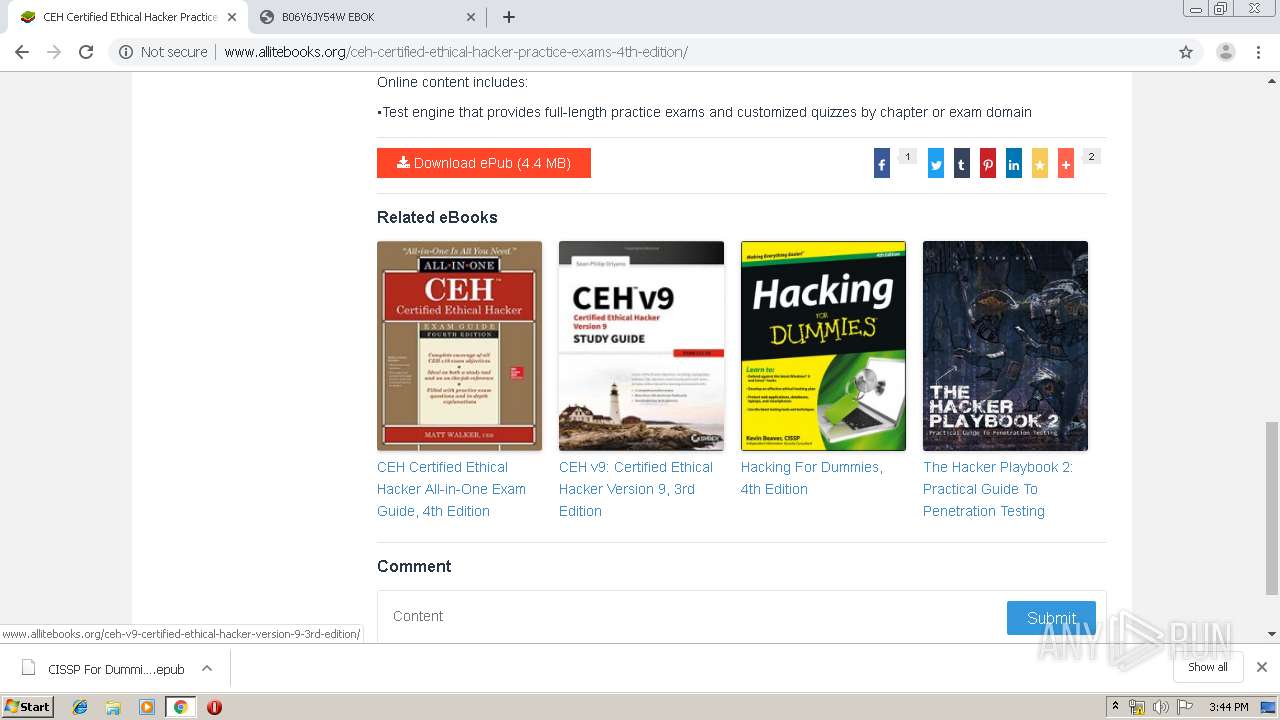This screenshot has width=1280, height=720.
Task: Open the Action Center flag icon
Action: click(1185, 707)
